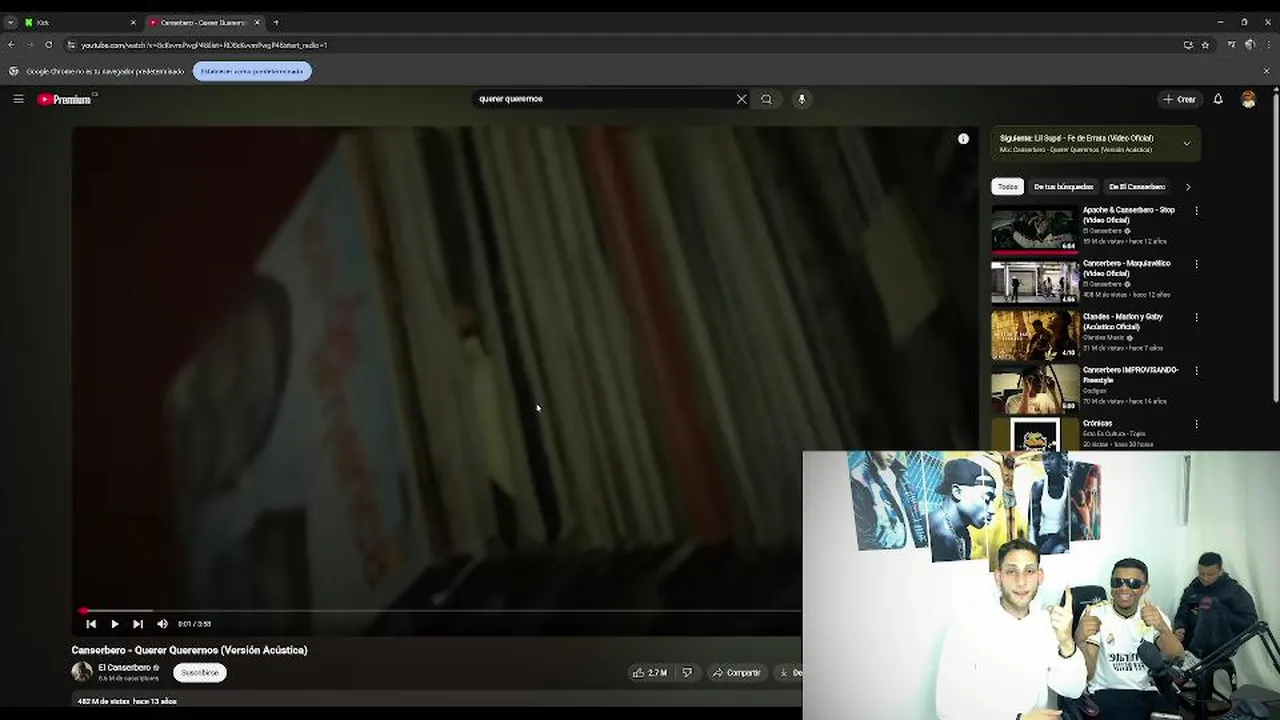
Task: Mute the video volume
Action: (x=162, y=624)
